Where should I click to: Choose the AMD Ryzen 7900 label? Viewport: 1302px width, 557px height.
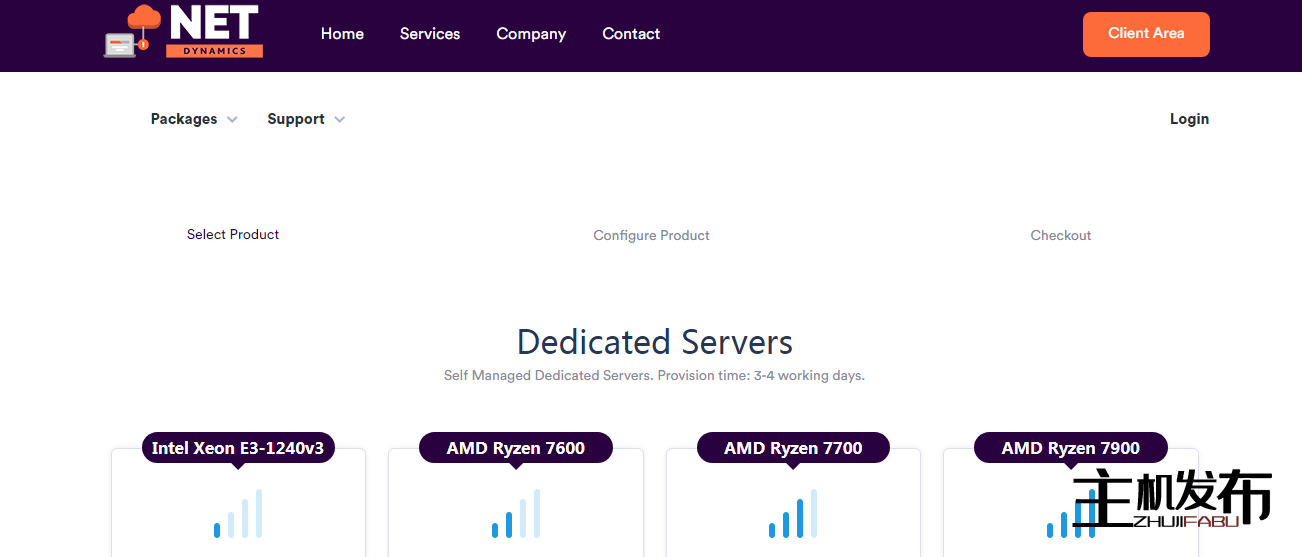tap(1071, 448)
